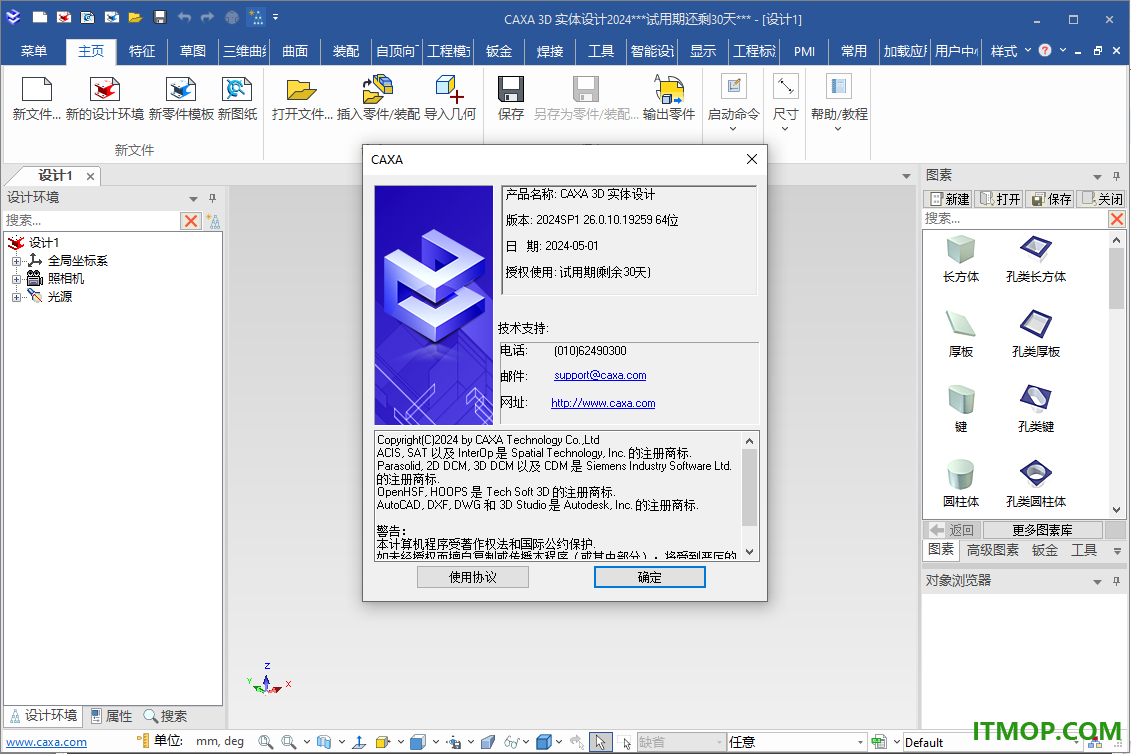Switch to the 草图 ribbon tab
The image size is (1131, 754).
[x=193, y=51]
